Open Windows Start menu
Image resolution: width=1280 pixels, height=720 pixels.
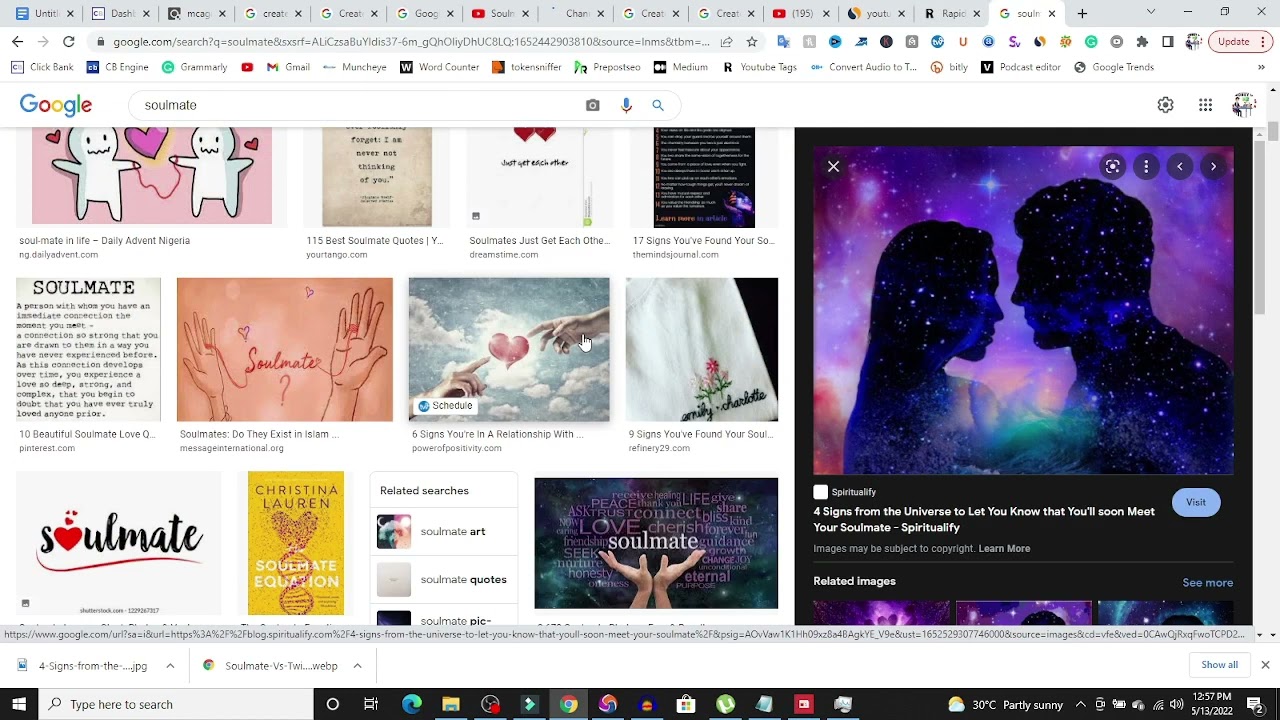19,704
